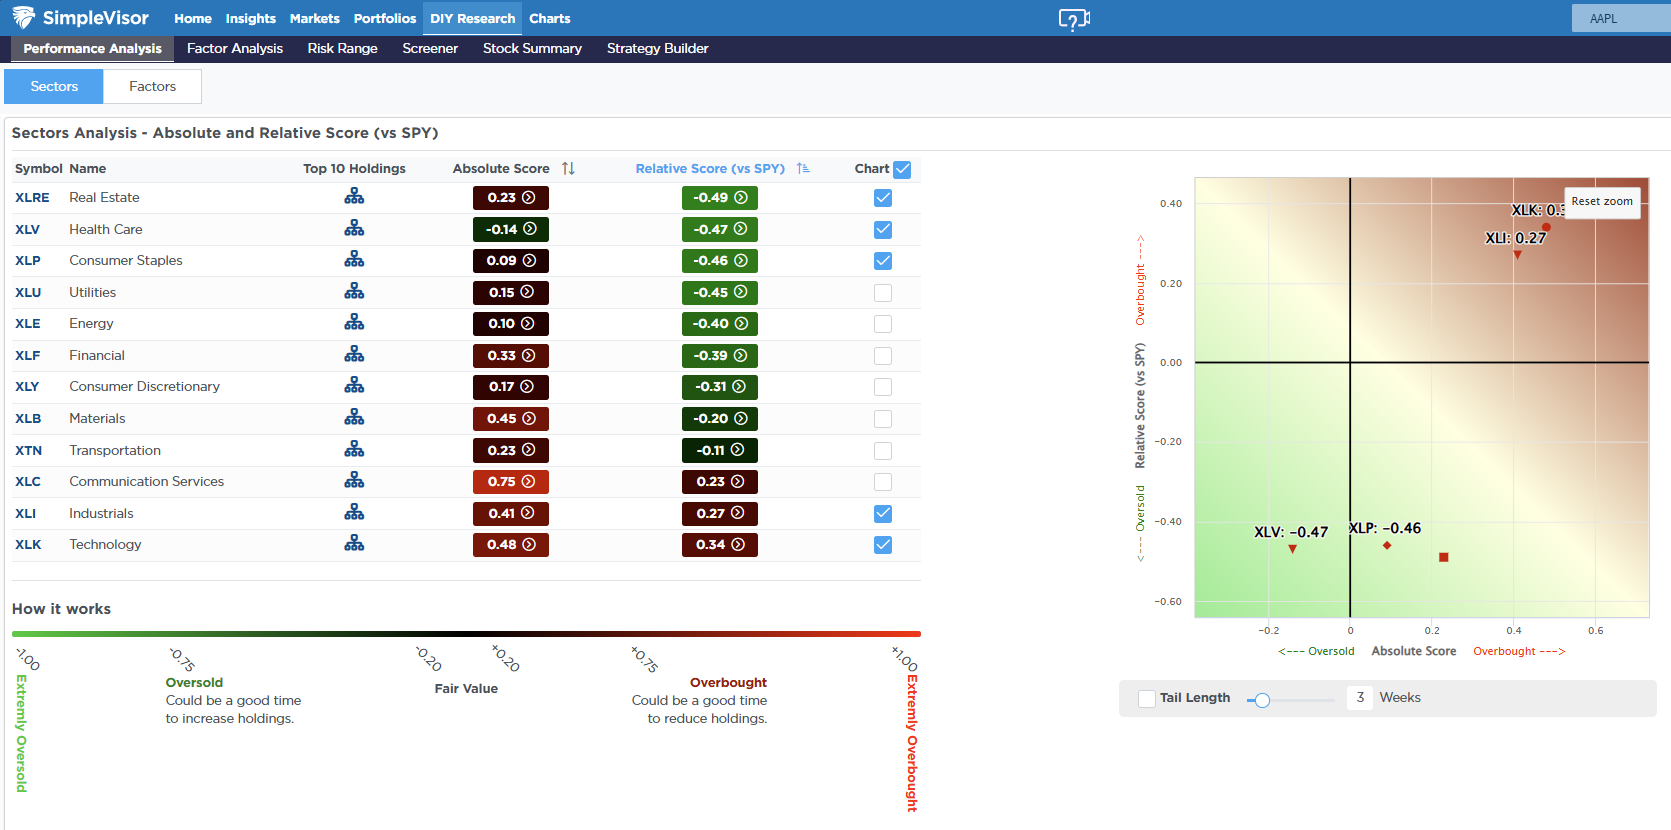
Task: Expand XLE absolute score 0.10
Action: click(511, 324)
